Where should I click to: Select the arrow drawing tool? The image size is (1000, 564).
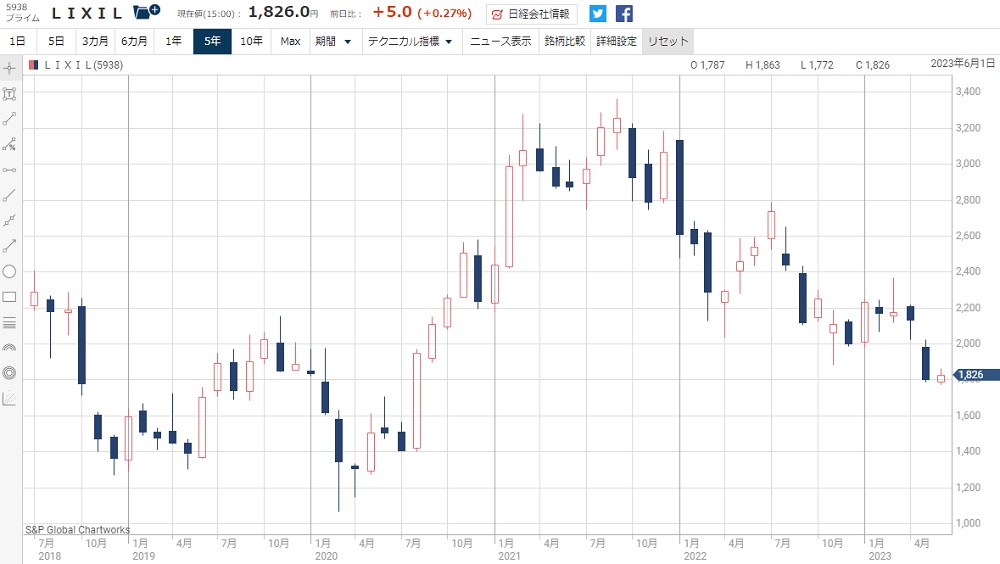click(x=9, y=246)
